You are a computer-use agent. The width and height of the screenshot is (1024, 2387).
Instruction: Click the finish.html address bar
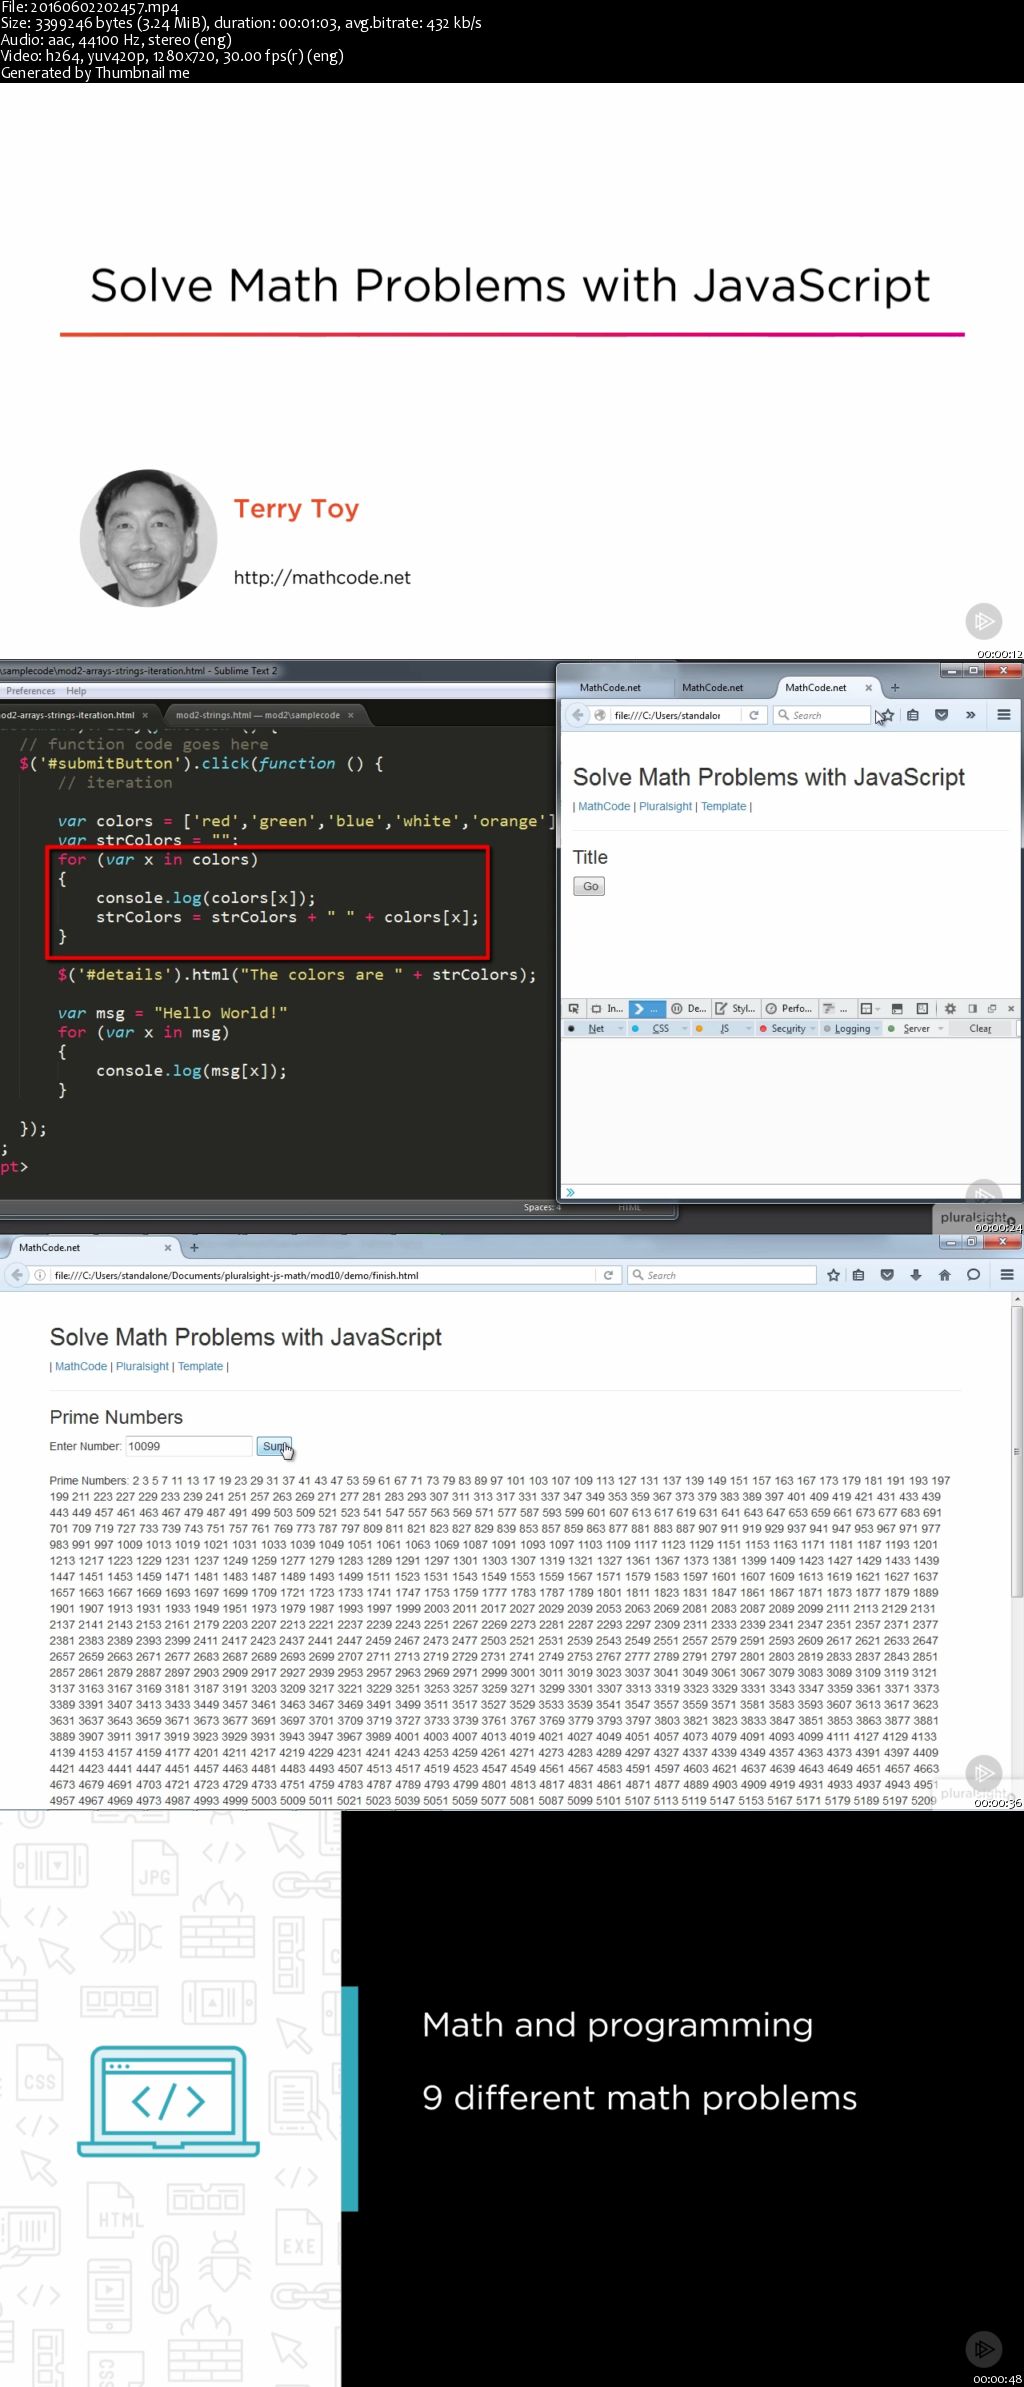pyautogui.click(x=324, y=1275)
